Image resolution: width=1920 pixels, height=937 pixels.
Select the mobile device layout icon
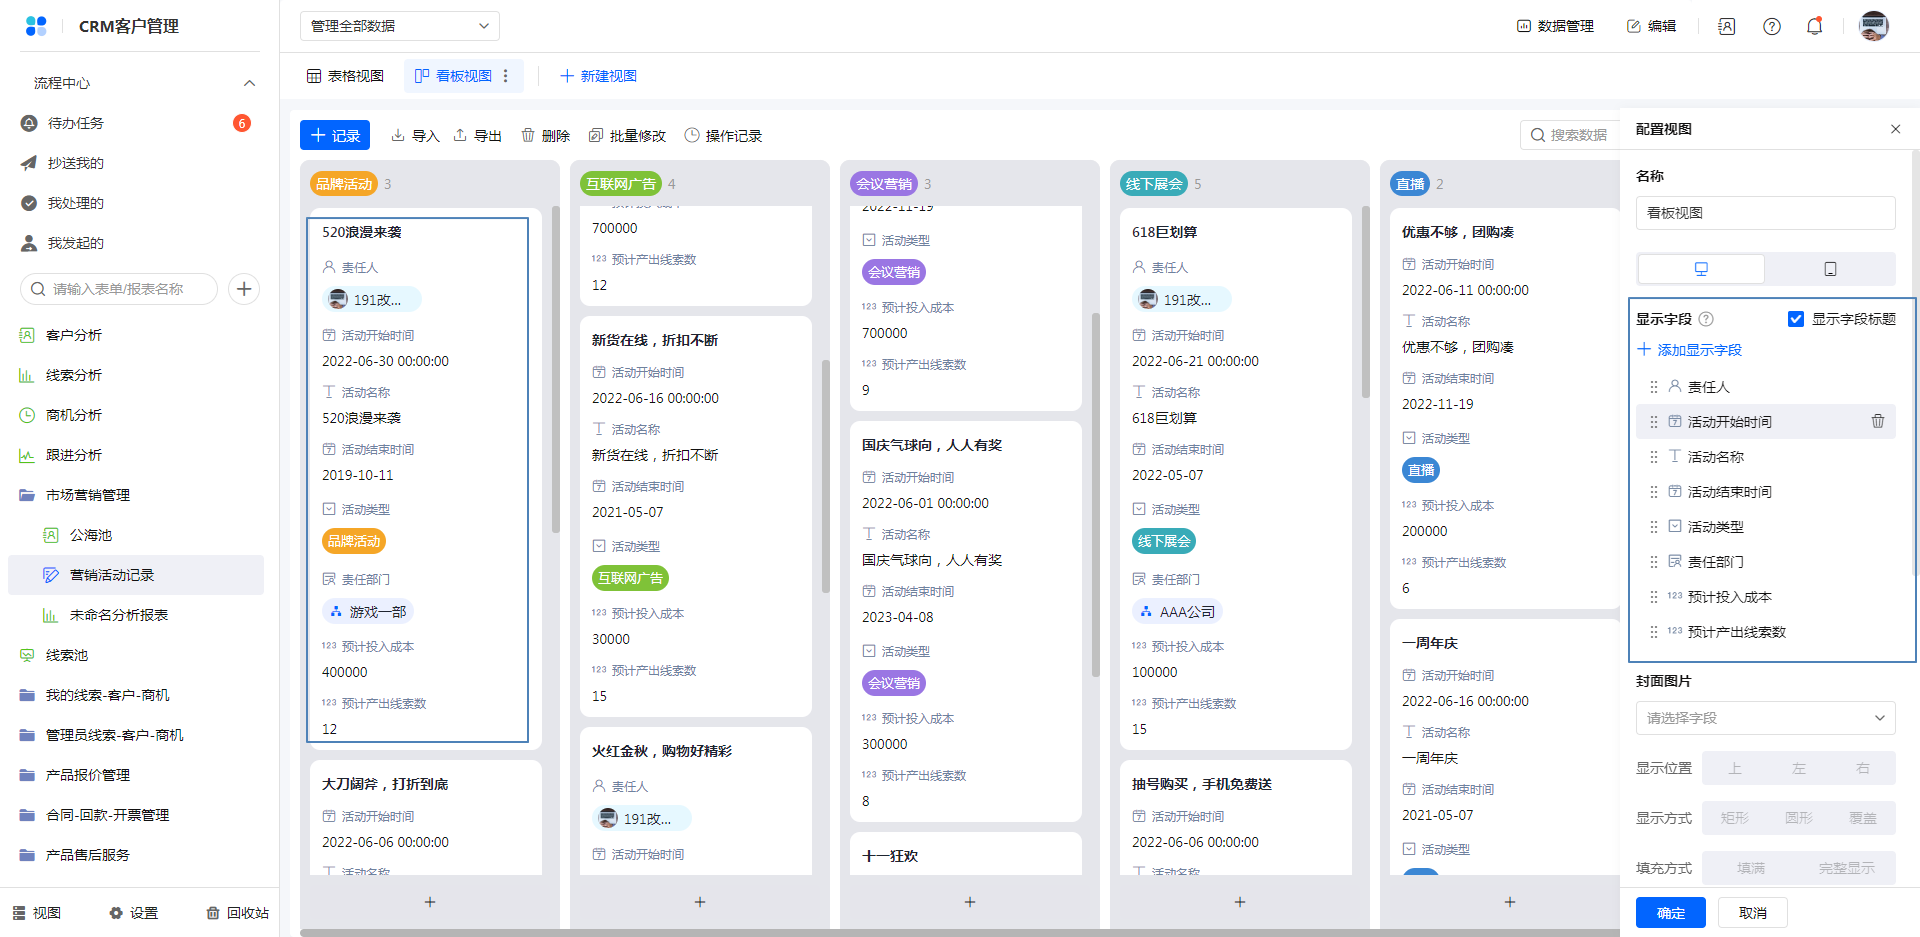pyautogui.click(x=1829, y=269)
